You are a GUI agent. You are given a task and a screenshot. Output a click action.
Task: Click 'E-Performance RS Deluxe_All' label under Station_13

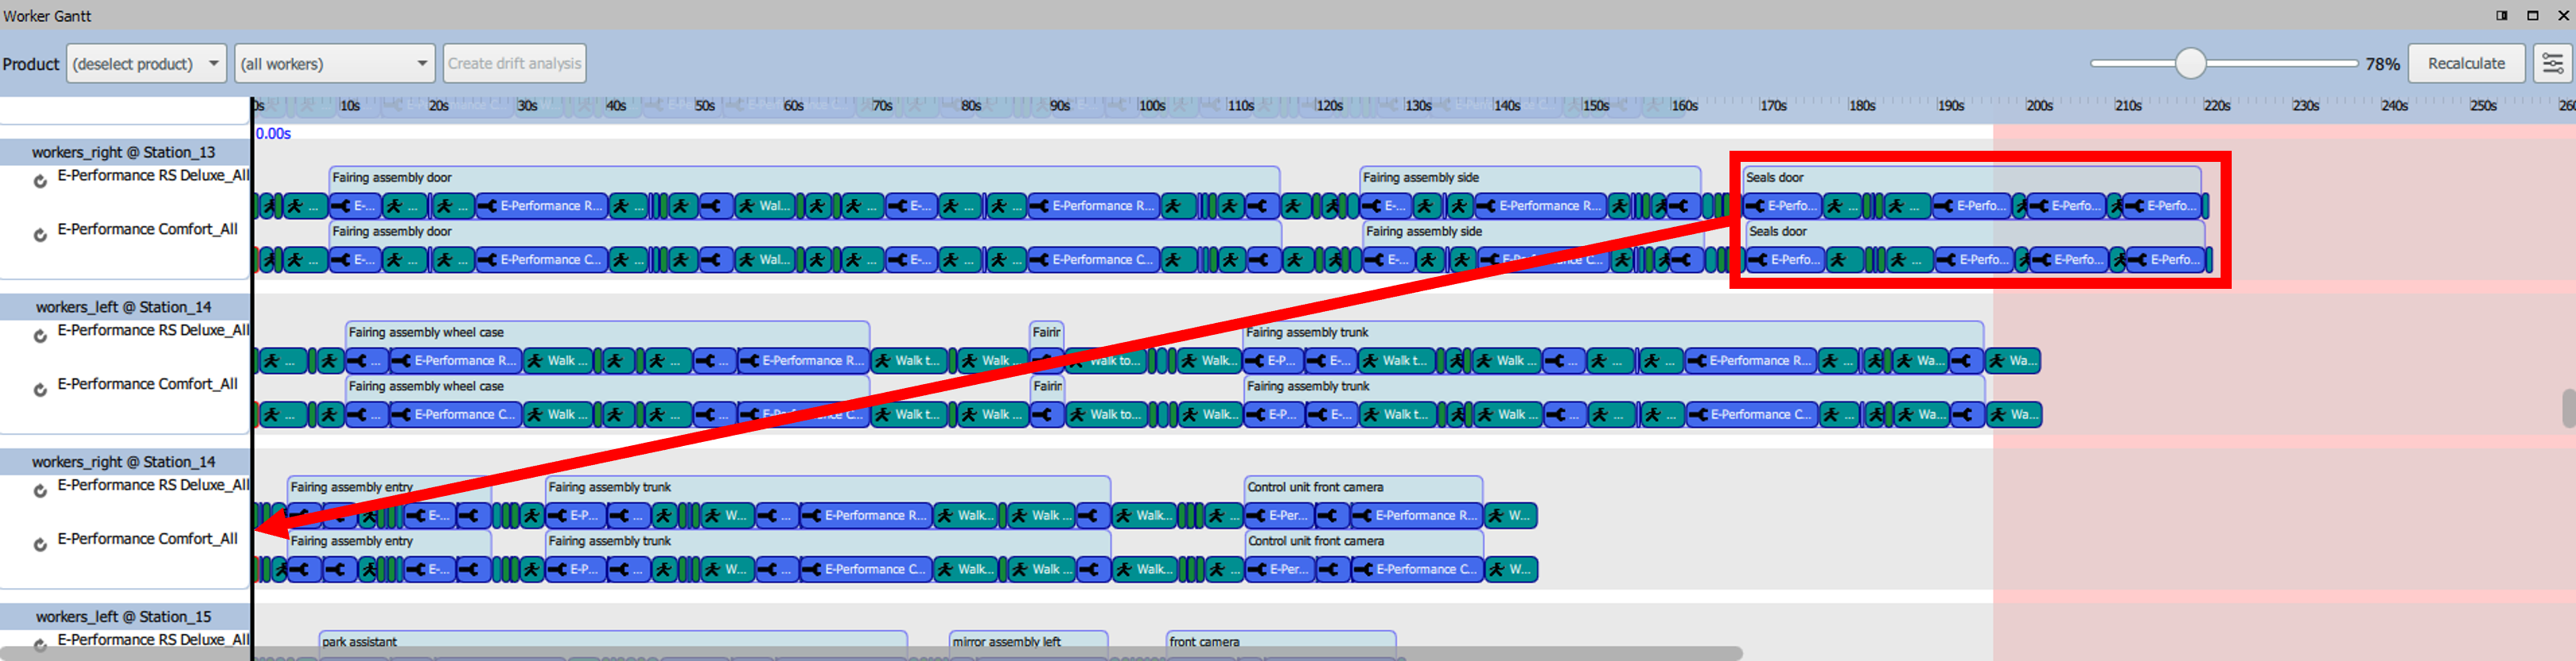(x=153, y=176)
